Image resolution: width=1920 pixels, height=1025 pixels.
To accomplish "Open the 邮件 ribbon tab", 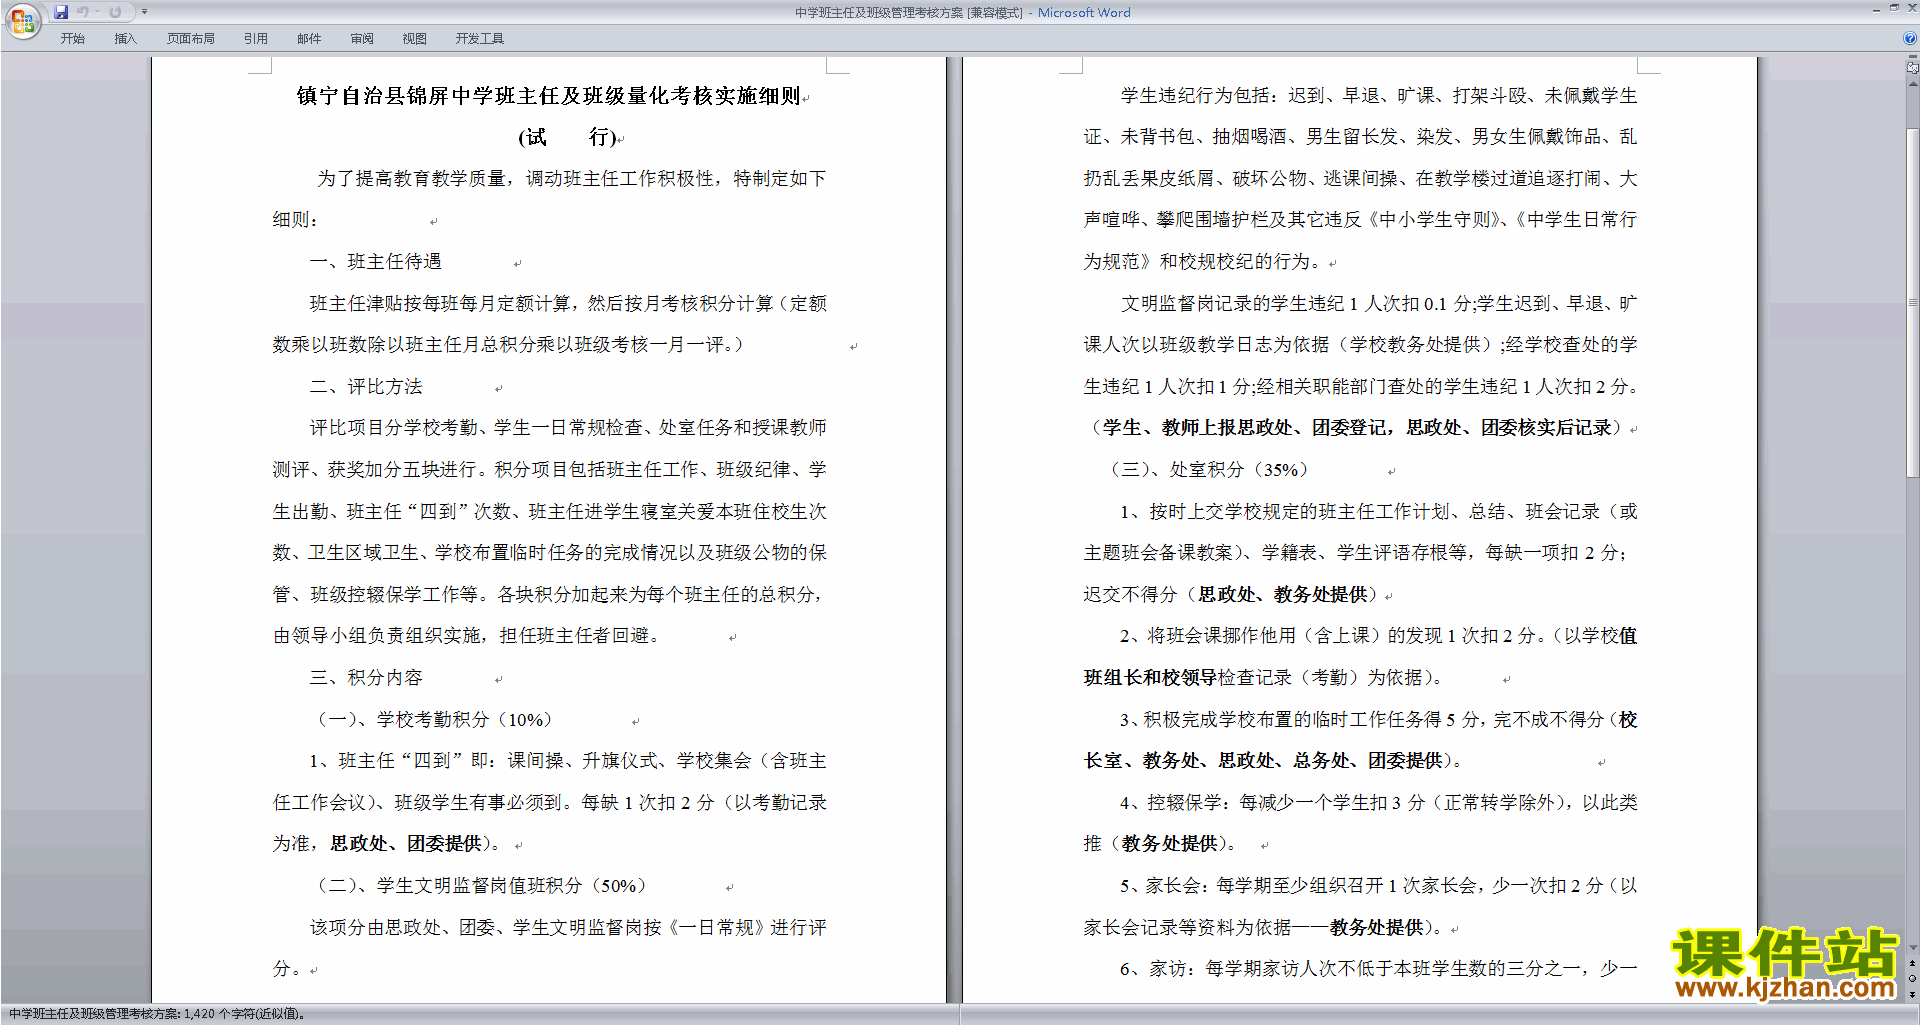I will [309, 38].
